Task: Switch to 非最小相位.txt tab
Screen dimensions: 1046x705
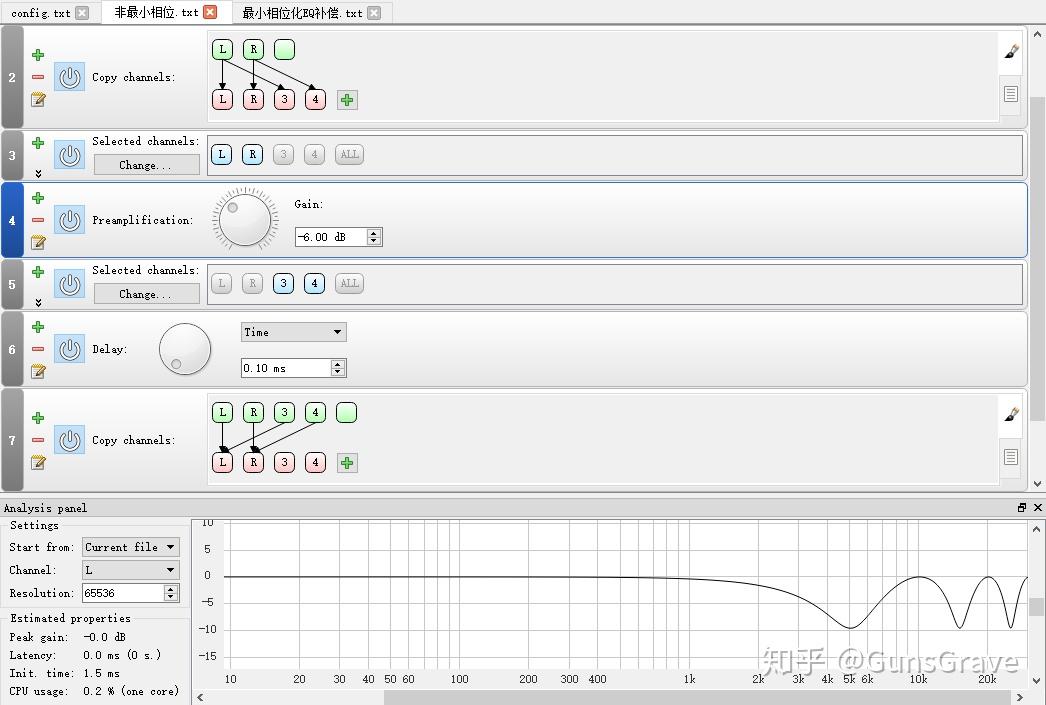Action: 156,13
